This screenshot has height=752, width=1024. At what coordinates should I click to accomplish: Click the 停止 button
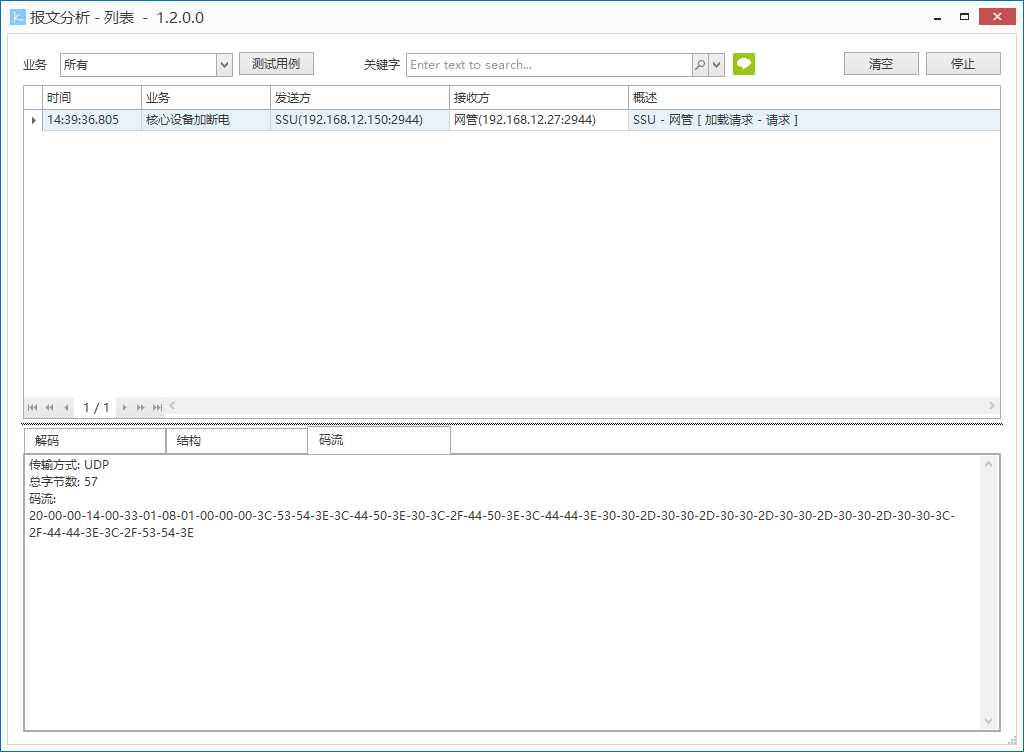[963, 63]
